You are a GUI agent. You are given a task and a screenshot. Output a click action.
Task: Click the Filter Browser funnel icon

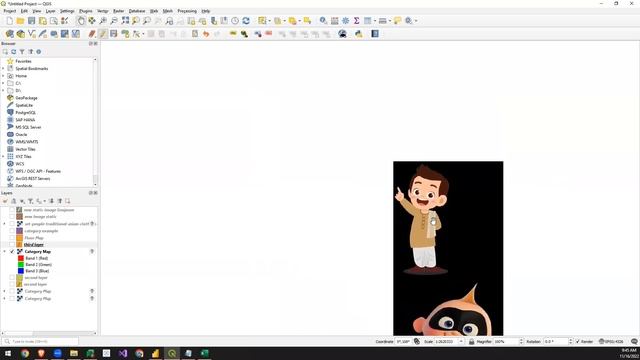(x=22, y=52)
